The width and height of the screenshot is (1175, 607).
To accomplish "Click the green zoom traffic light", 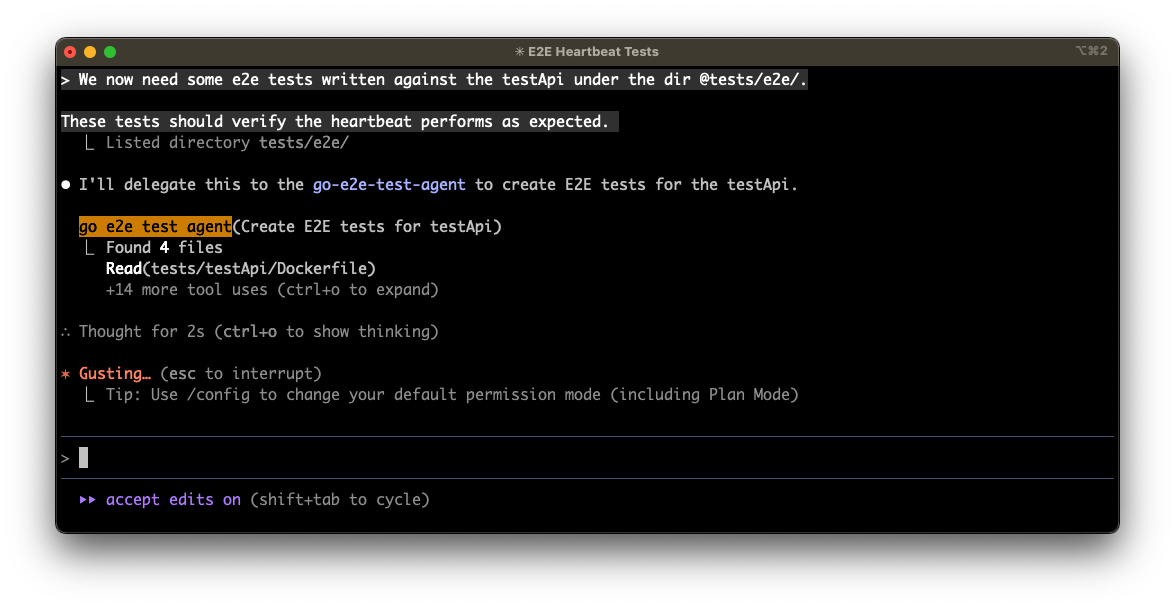I will (110, 51).
